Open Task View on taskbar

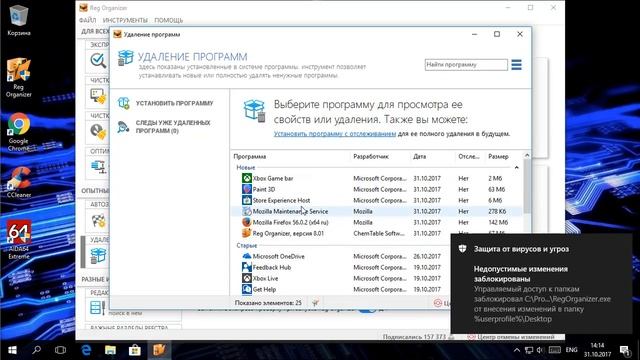(x=60, y=350)
